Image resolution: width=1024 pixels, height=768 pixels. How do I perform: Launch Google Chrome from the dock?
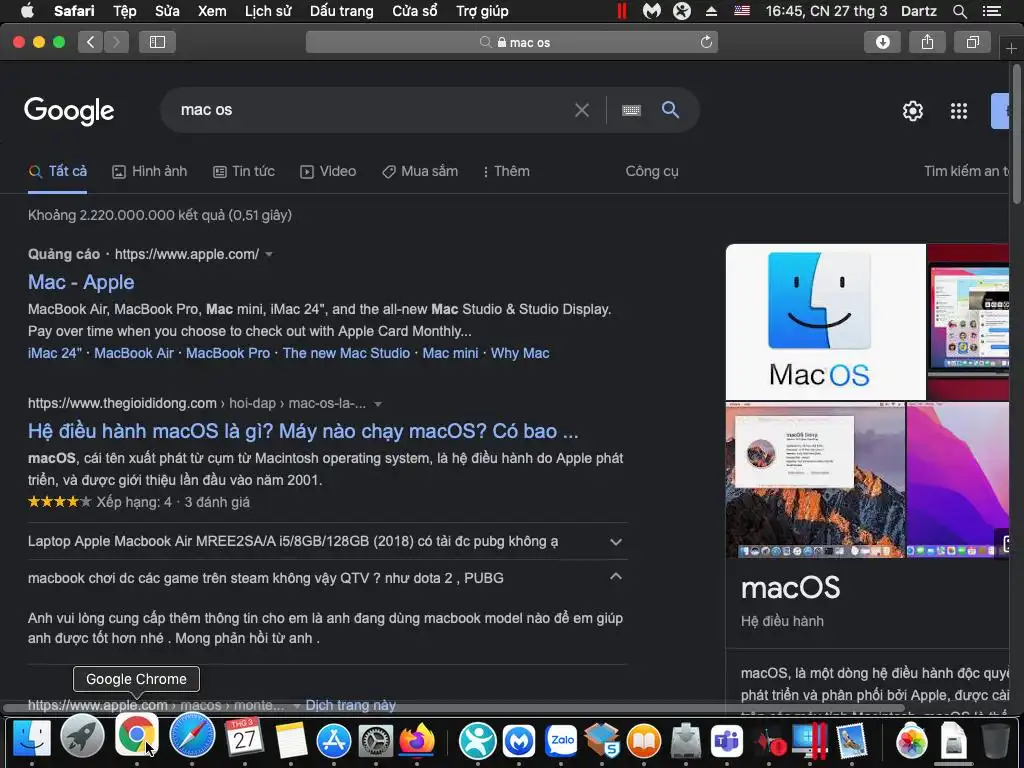point(136,736)
